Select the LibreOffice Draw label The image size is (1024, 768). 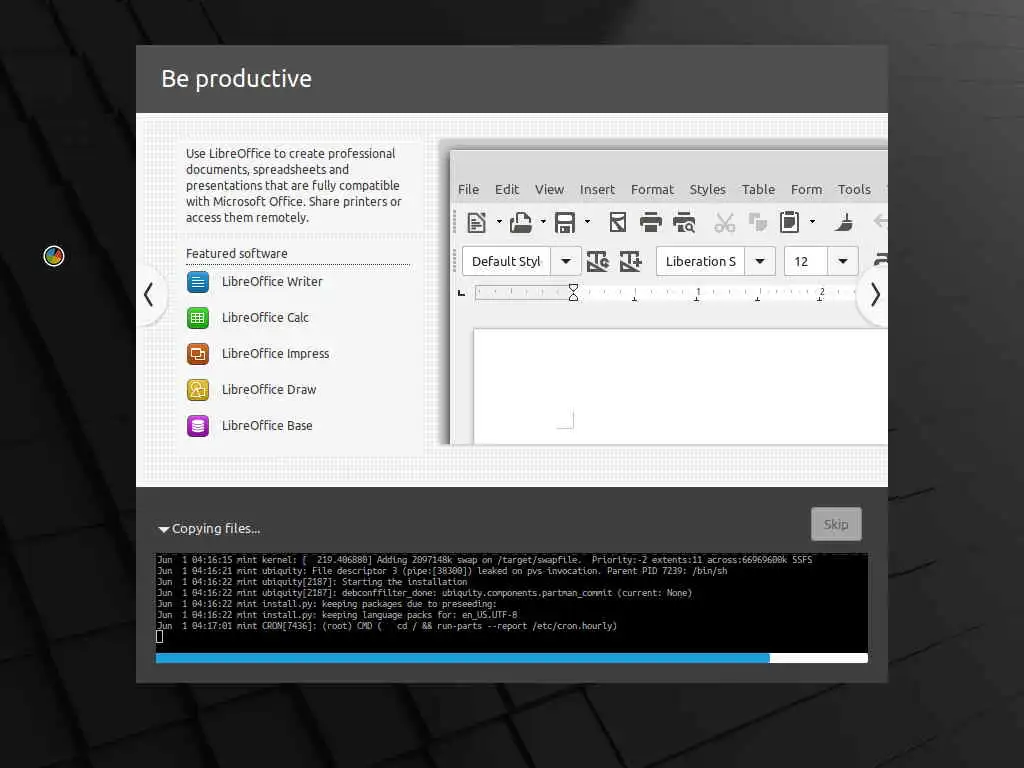[268, 389]
